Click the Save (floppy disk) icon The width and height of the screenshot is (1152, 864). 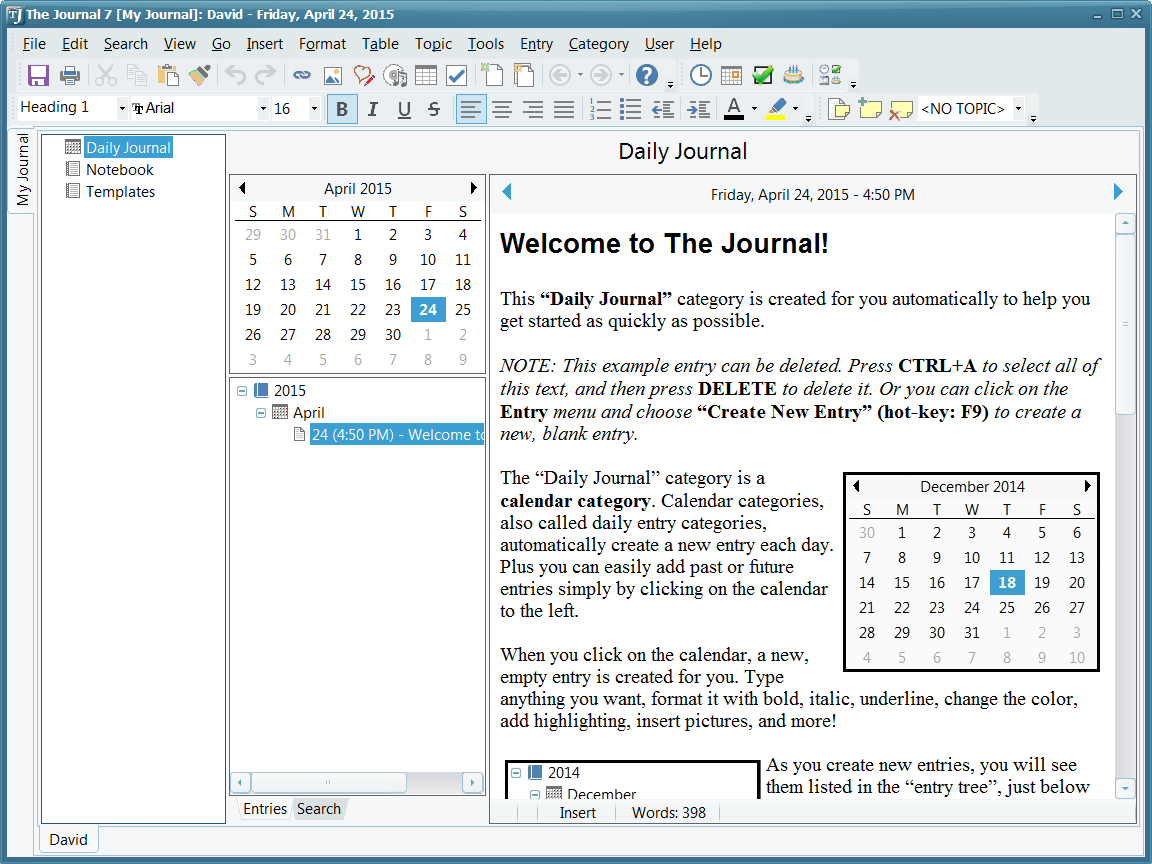[x=37, y=75]
